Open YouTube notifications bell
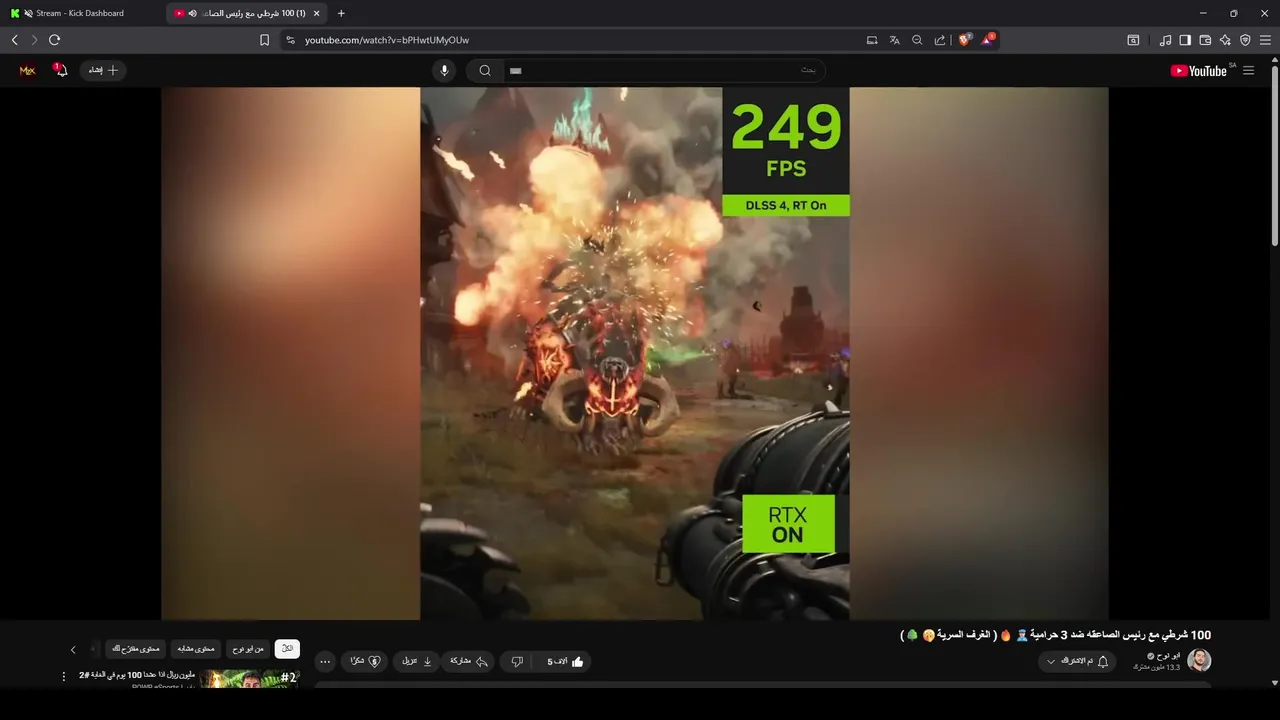Screen dimensions: 1280x720 tap(60, 70)
